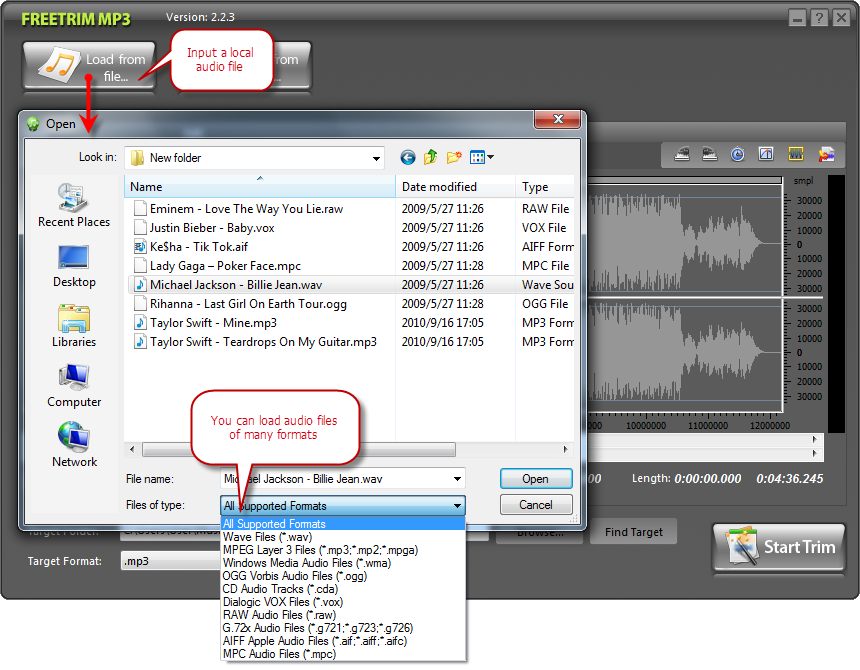Viewport: 860px width, 670px height.
Task: Choose Windows Media Audio Files (*.wma)
Action: tap(343, 563)
